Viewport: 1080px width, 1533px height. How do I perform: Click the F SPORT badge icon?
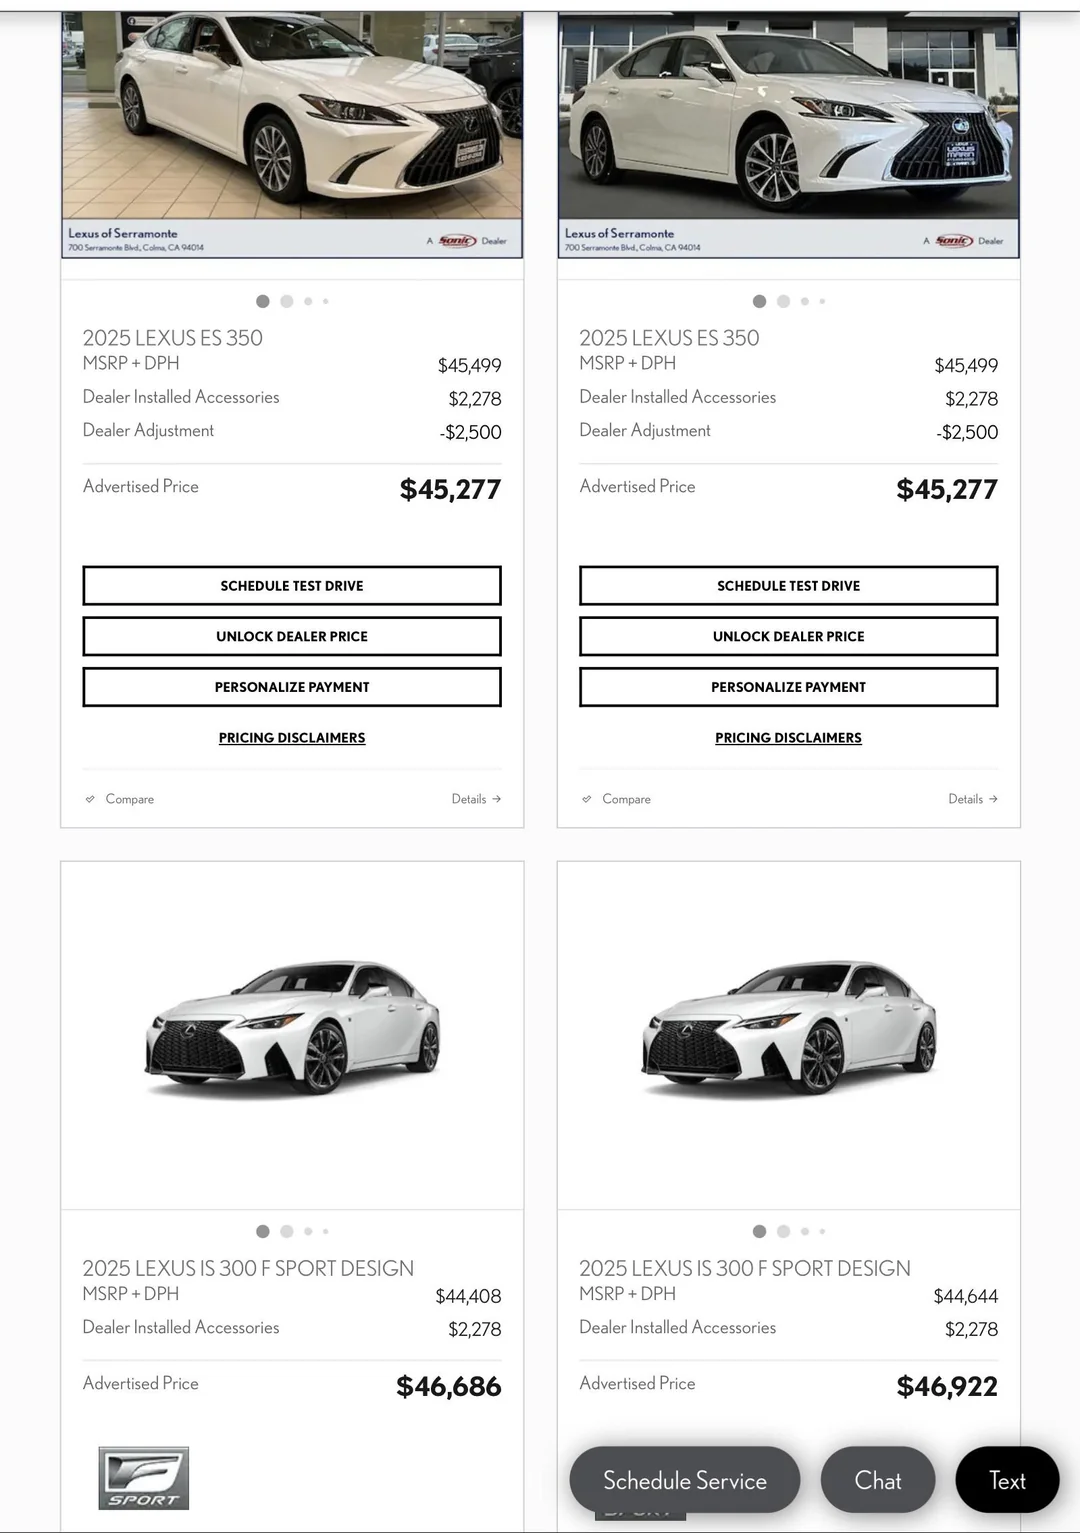tap(144, 1478)
